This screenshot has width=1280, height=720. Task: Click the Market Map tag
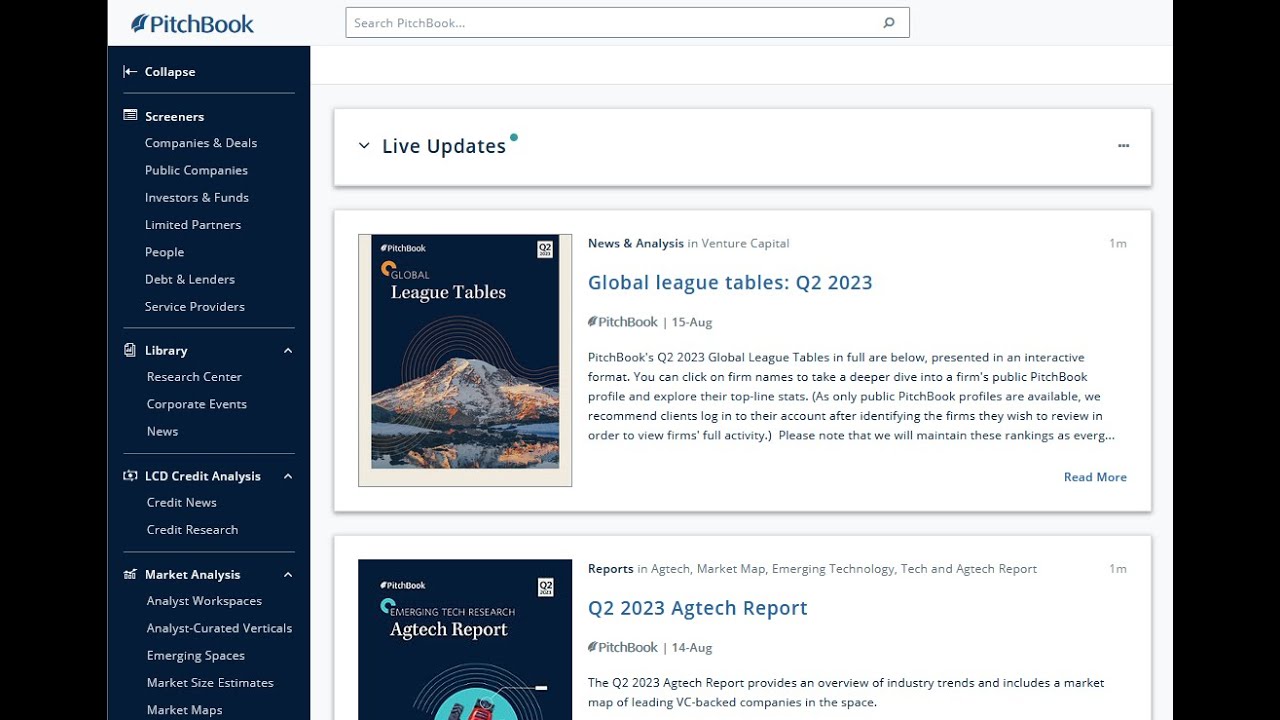pos(731,569)
